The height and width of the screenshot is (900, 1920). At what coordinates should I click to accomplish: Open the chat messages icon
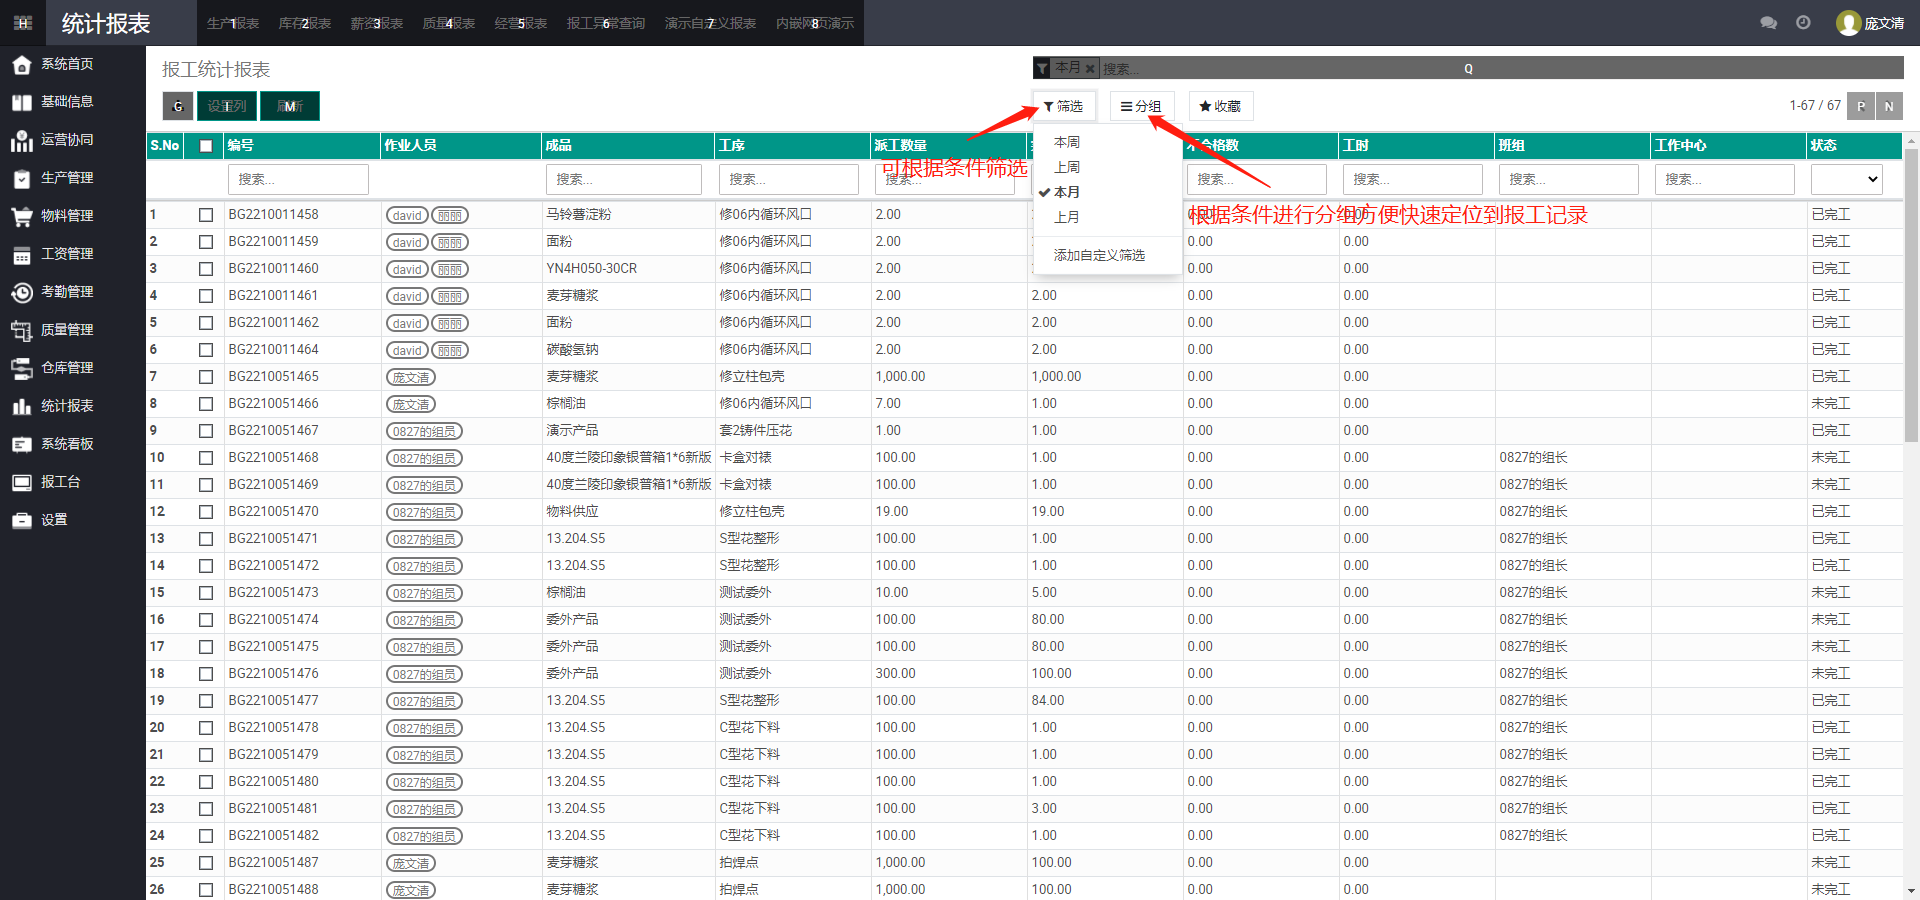tap(1768, 23)
